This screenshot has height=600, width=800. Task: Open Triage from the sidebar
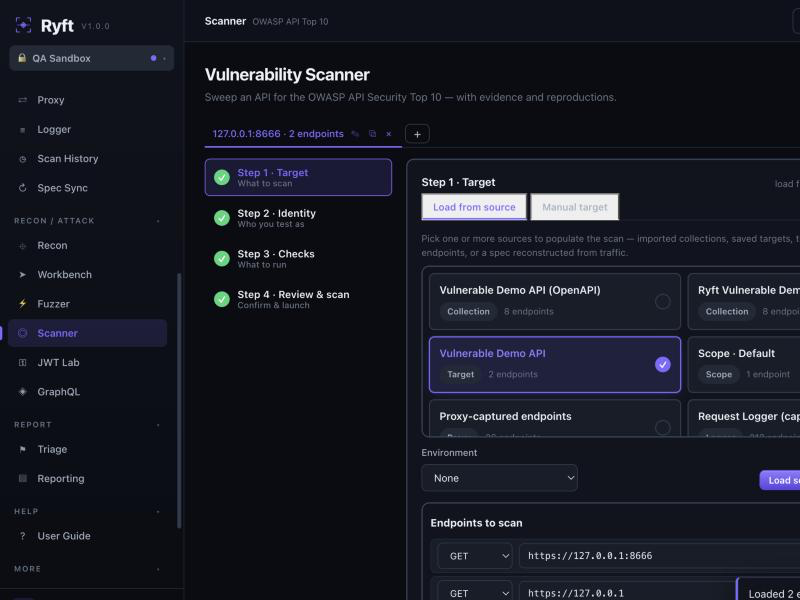pyautogui.click(x=87, y=449)
